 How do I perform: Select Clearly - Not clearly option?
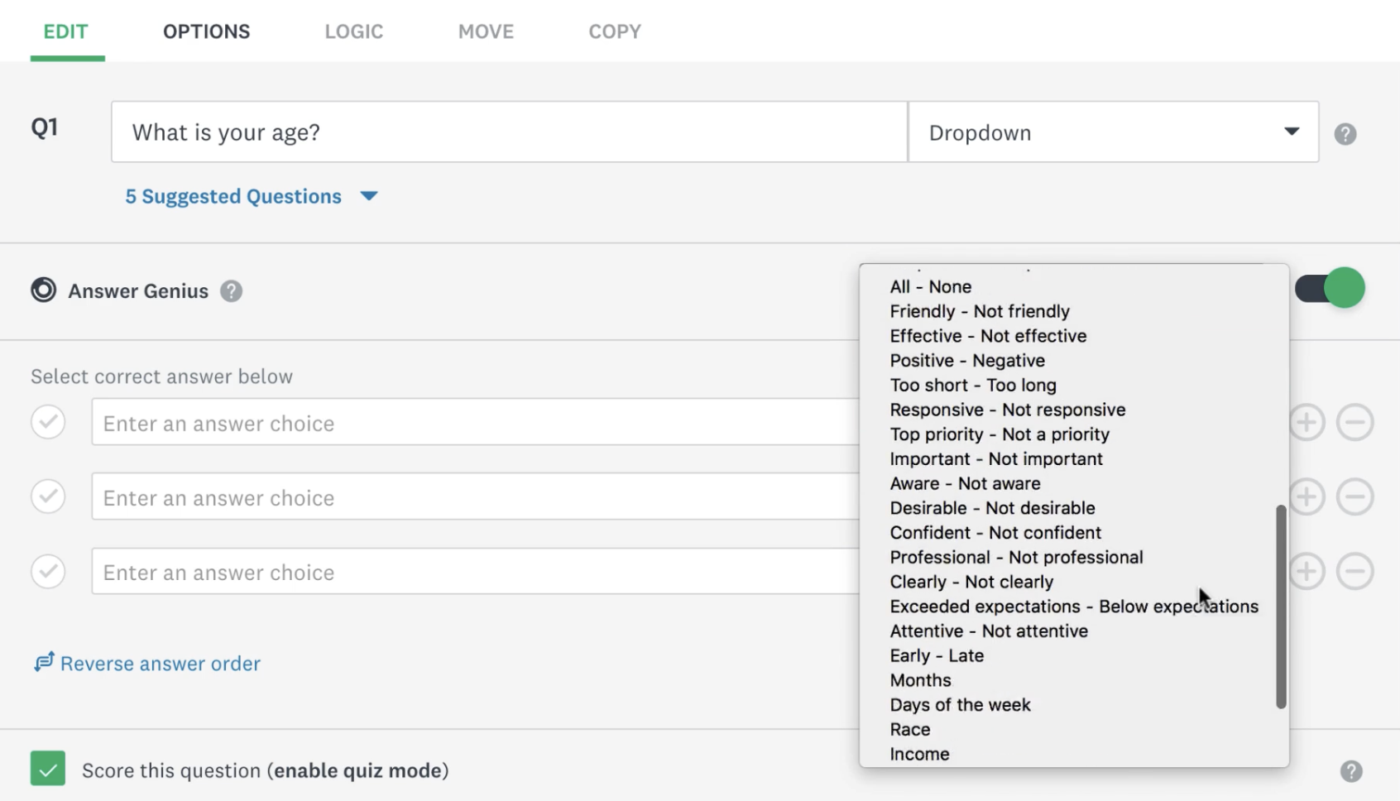pyautogui.click(x=972, y=582)
